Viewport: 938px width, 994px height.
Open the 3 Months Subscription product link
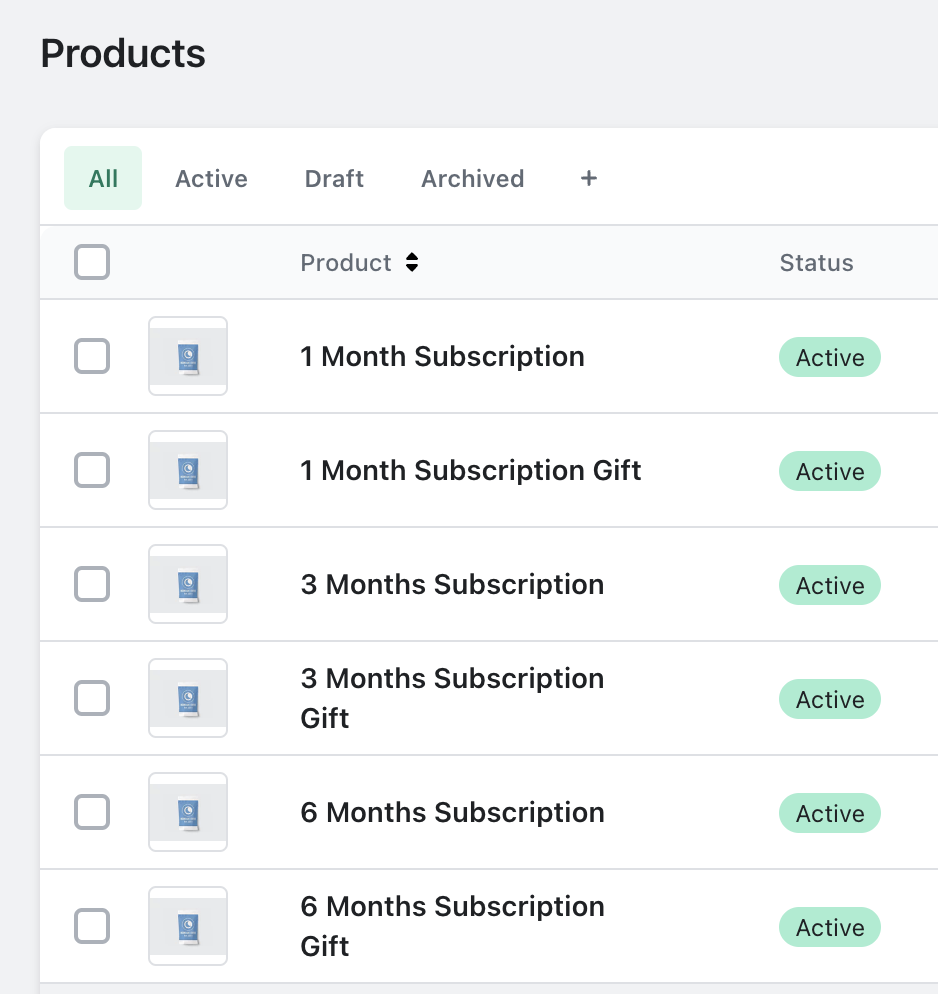pos(452,584)
